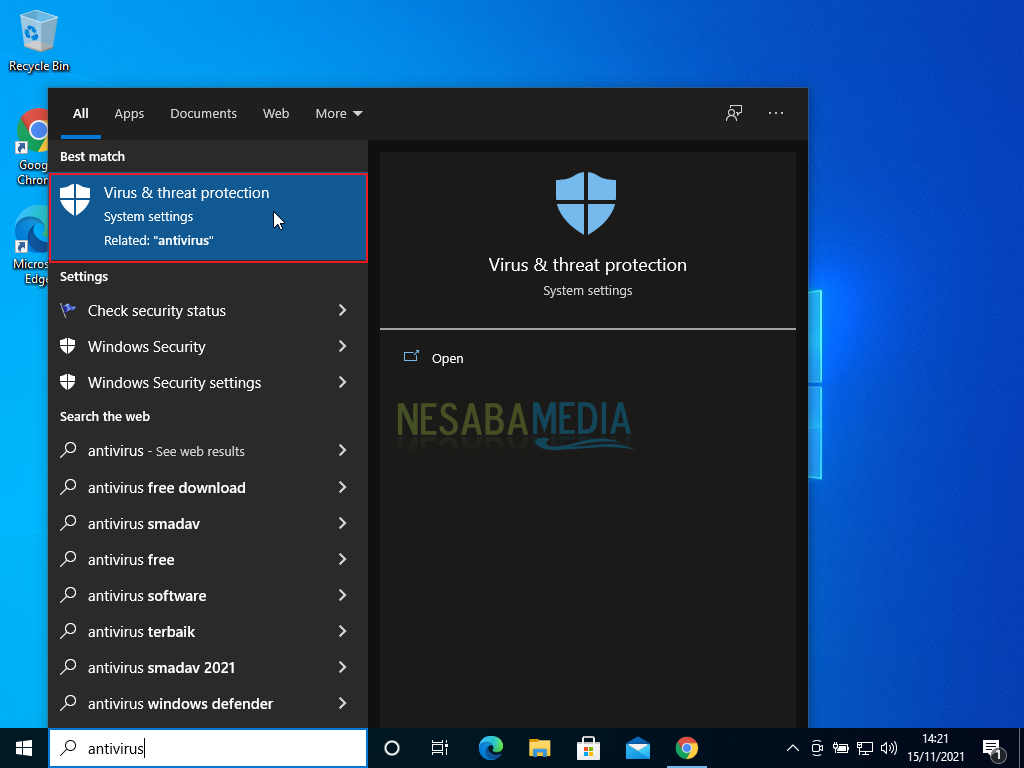This screenshot has width=1024, height=768.
Task: Click Open in the preview pane
Action: [x=447, y=359]
